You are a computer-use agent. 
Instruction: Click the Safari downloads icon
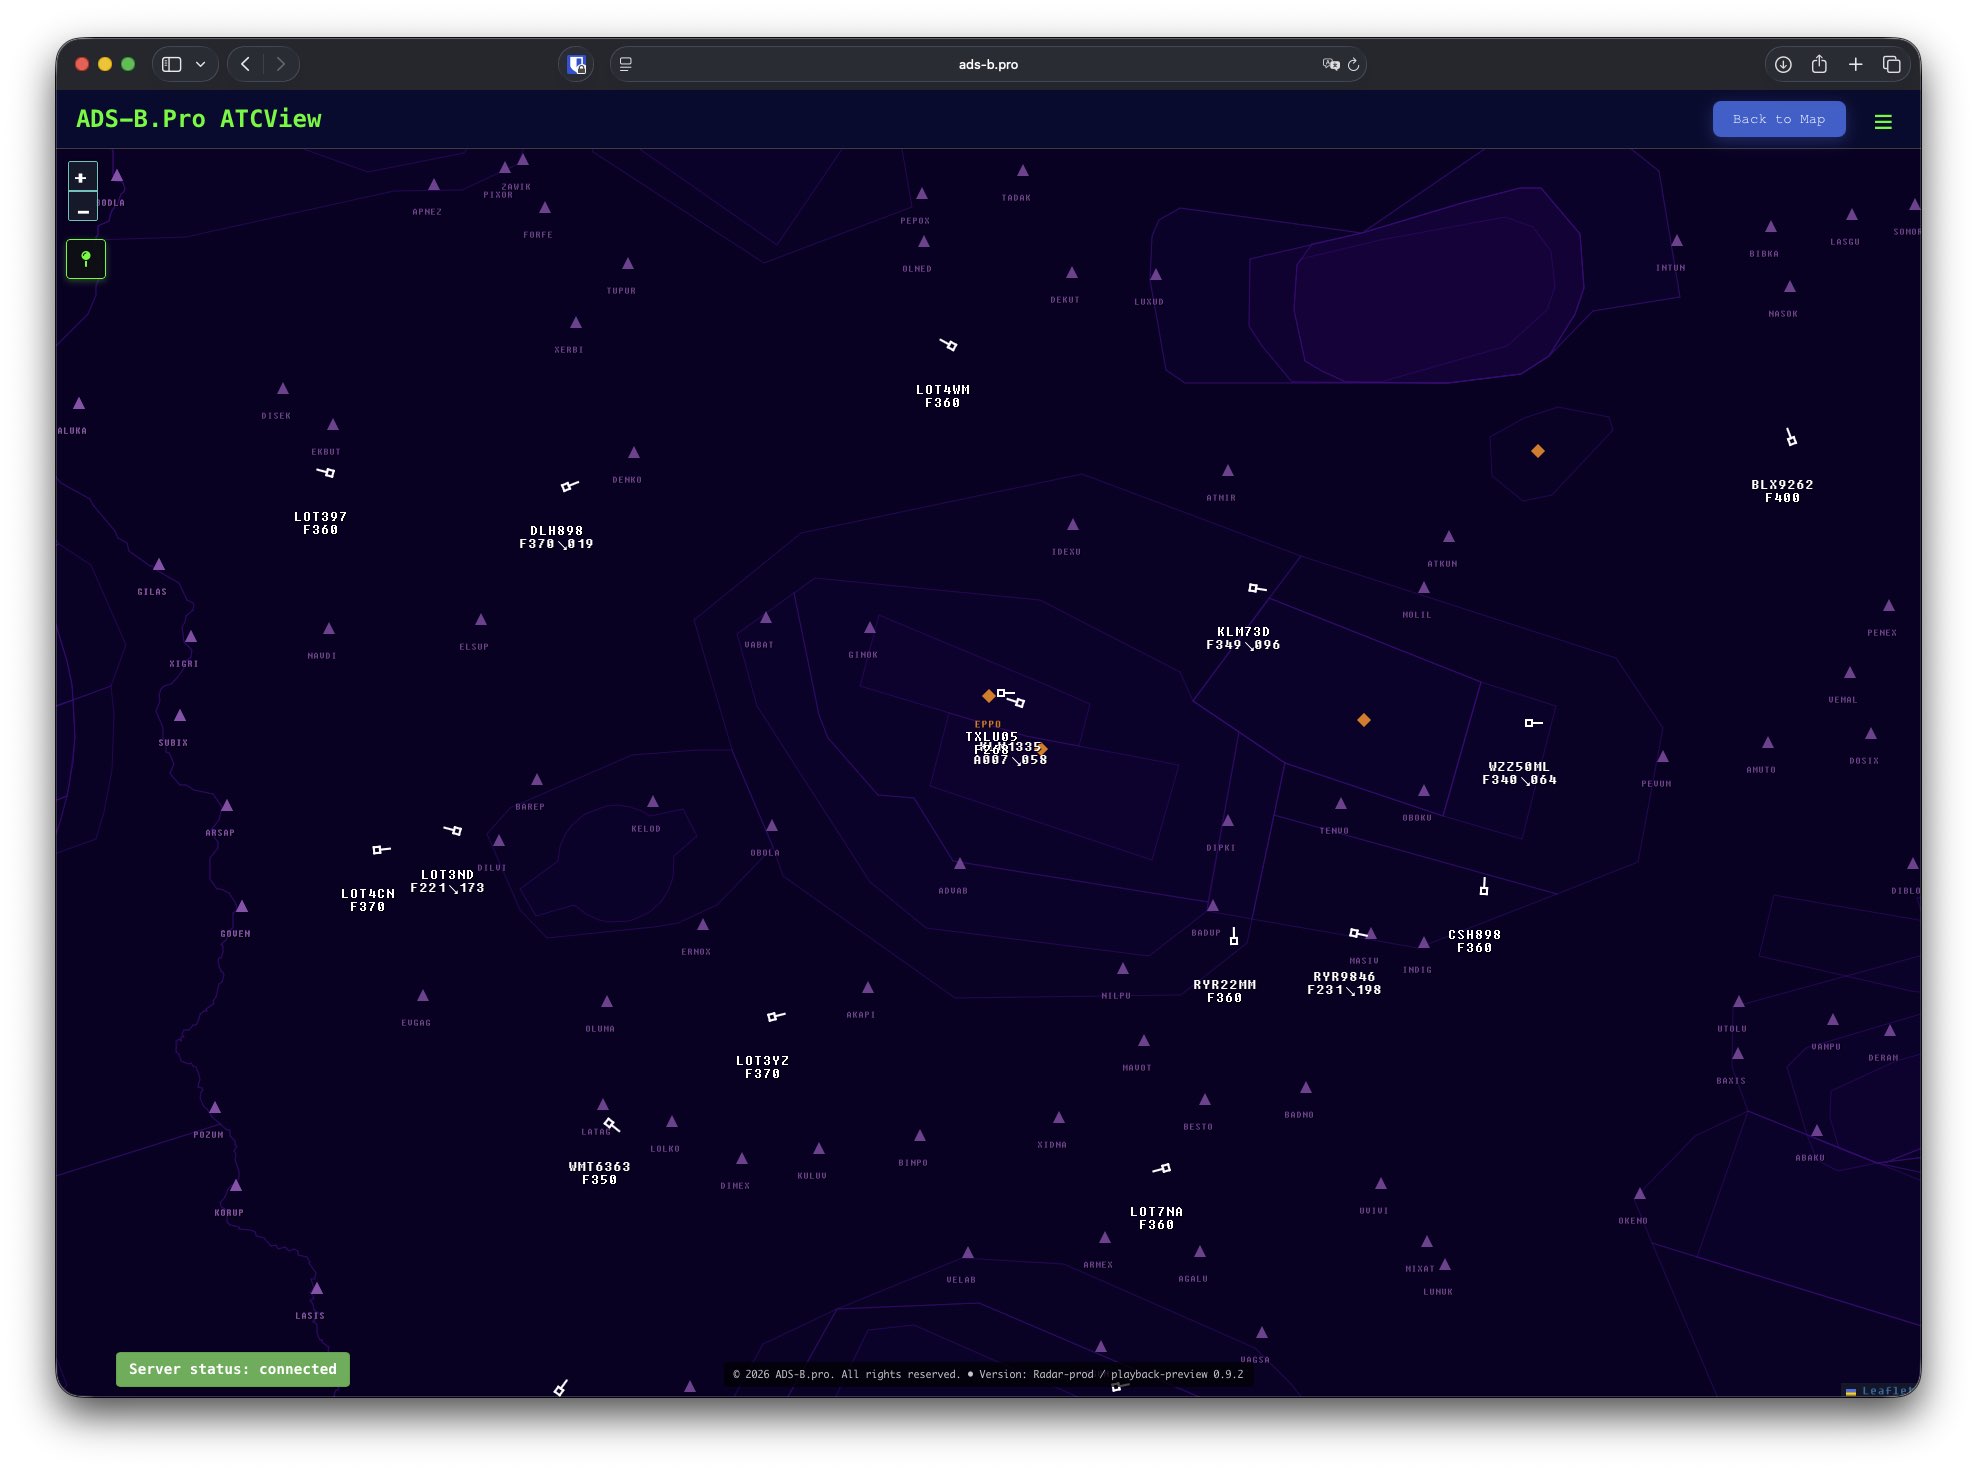[x=1783, y=63]
